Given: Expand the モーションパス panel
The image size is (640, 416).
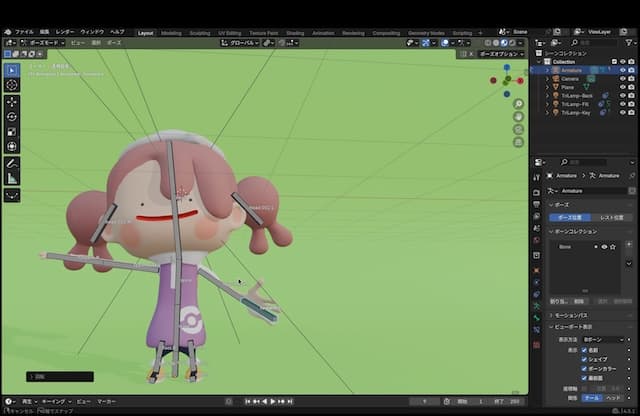Looking at the screenshot, I should click(x=579, y=315).
